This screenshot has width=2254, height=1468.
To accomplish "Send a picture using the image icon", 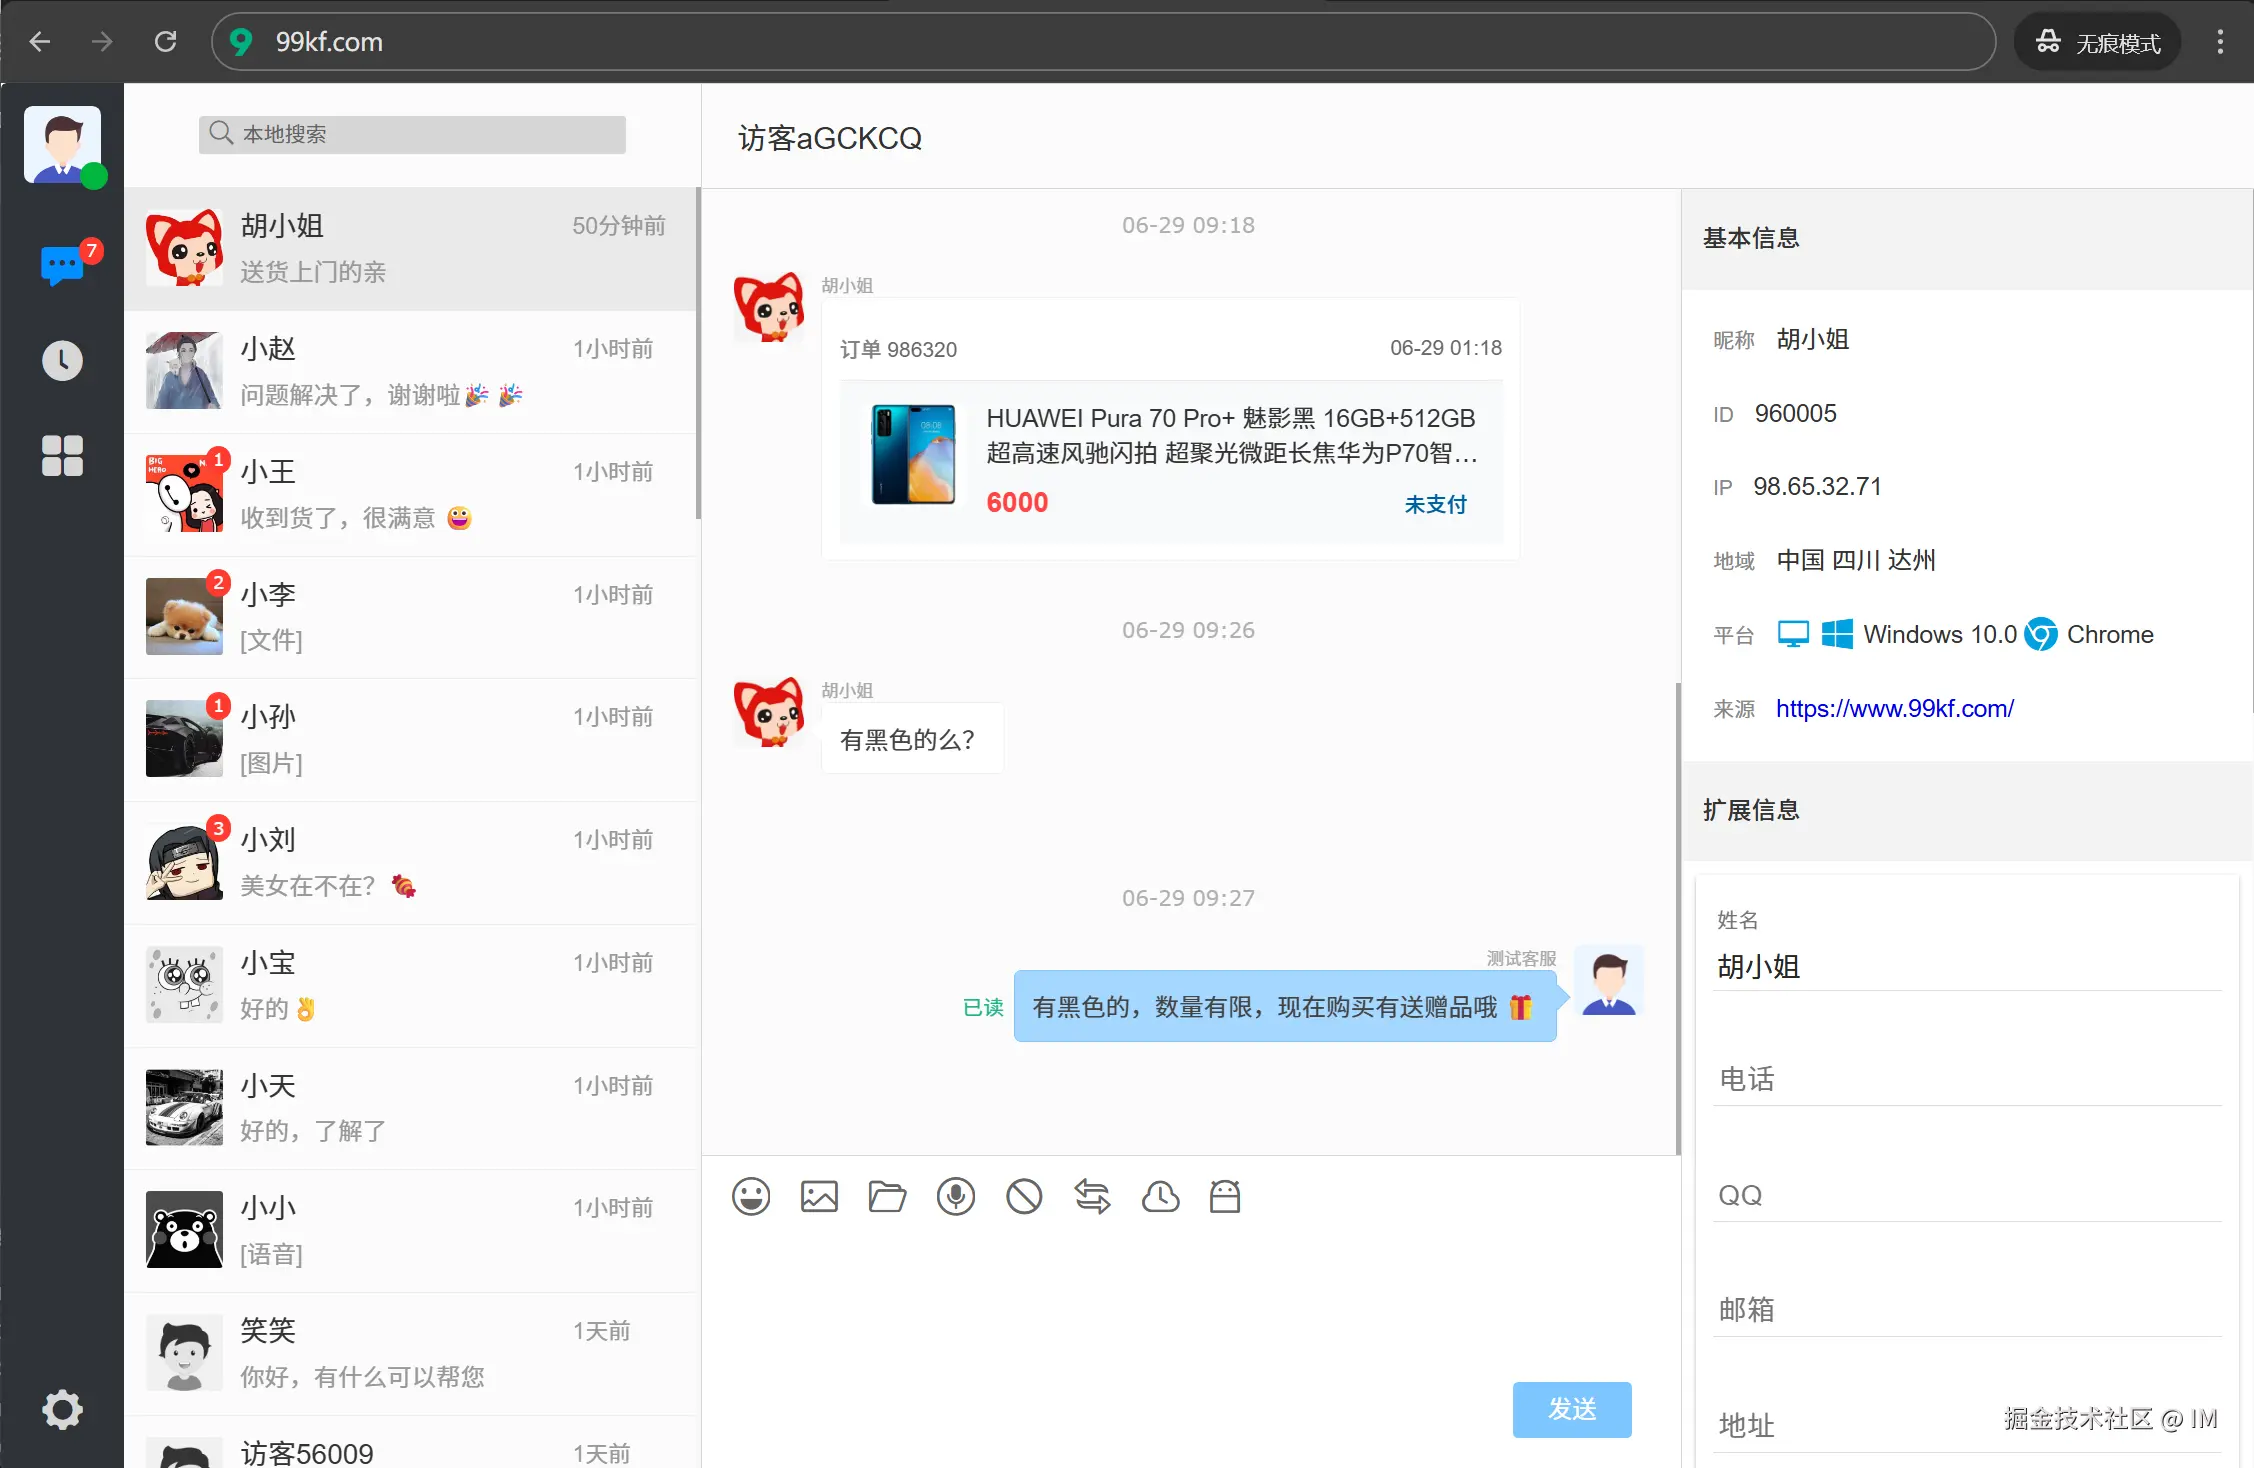I will point(819,1196).
